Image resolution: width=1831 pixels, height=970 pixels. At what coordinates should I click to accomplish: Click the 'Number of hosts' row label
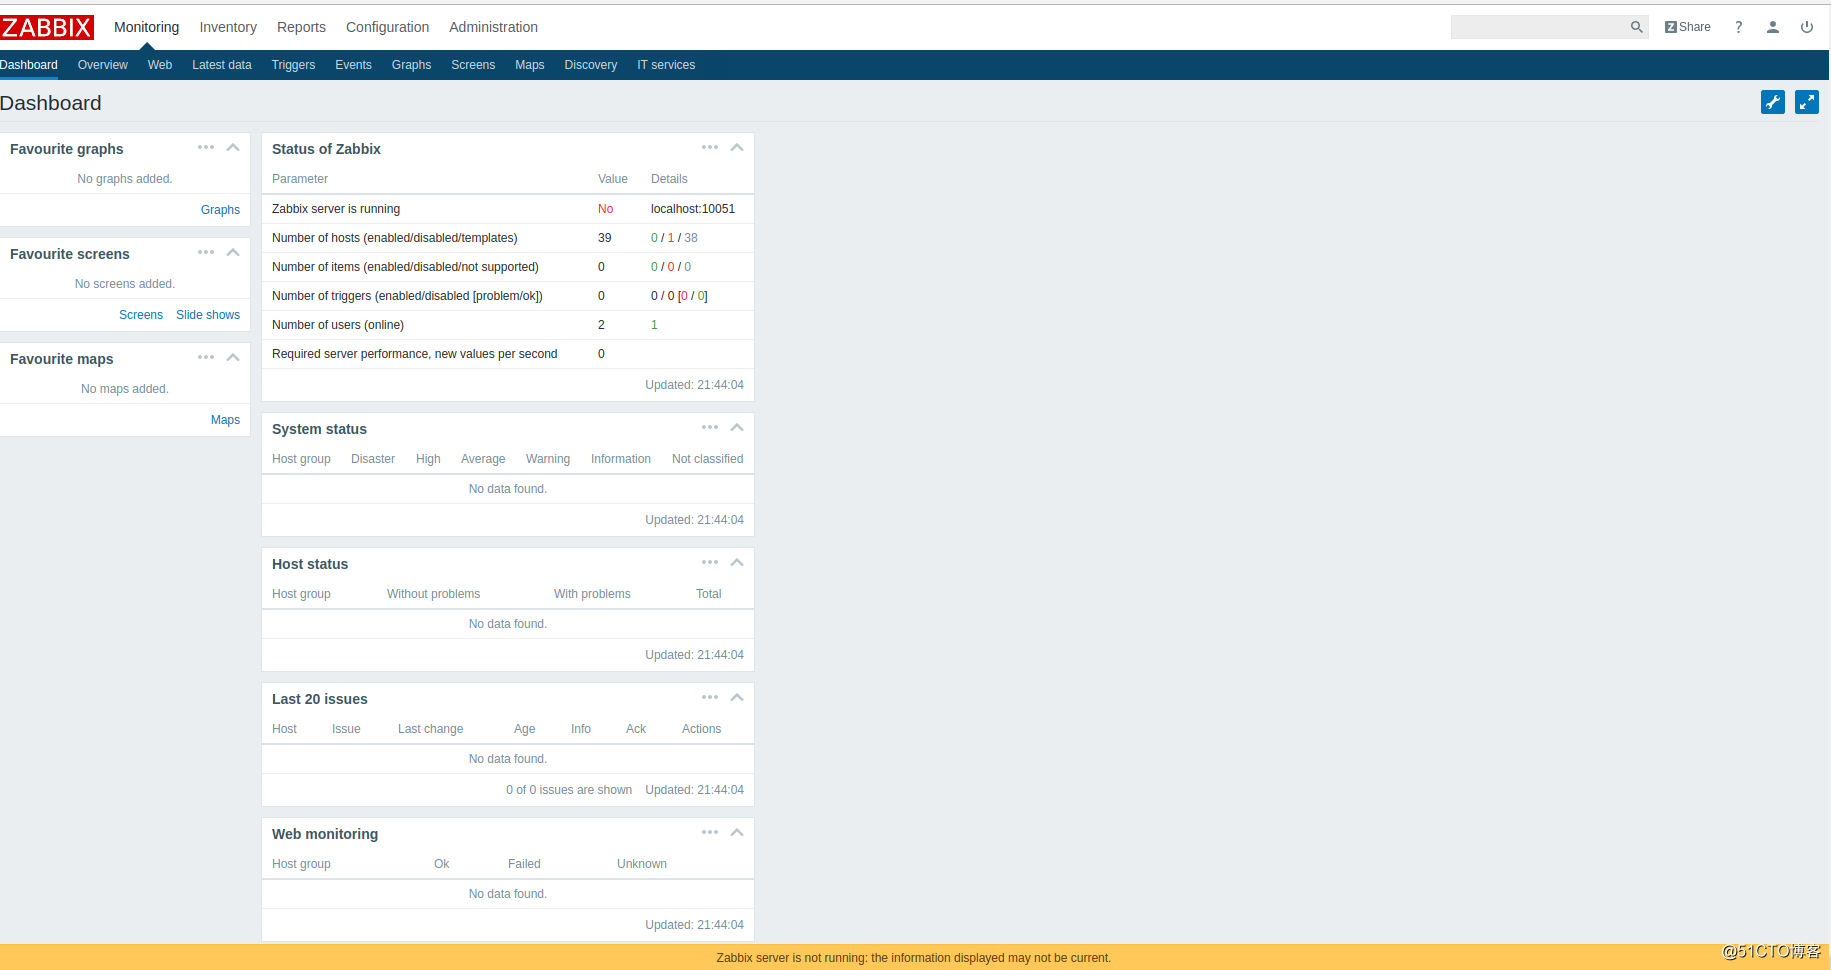point(395,238)
